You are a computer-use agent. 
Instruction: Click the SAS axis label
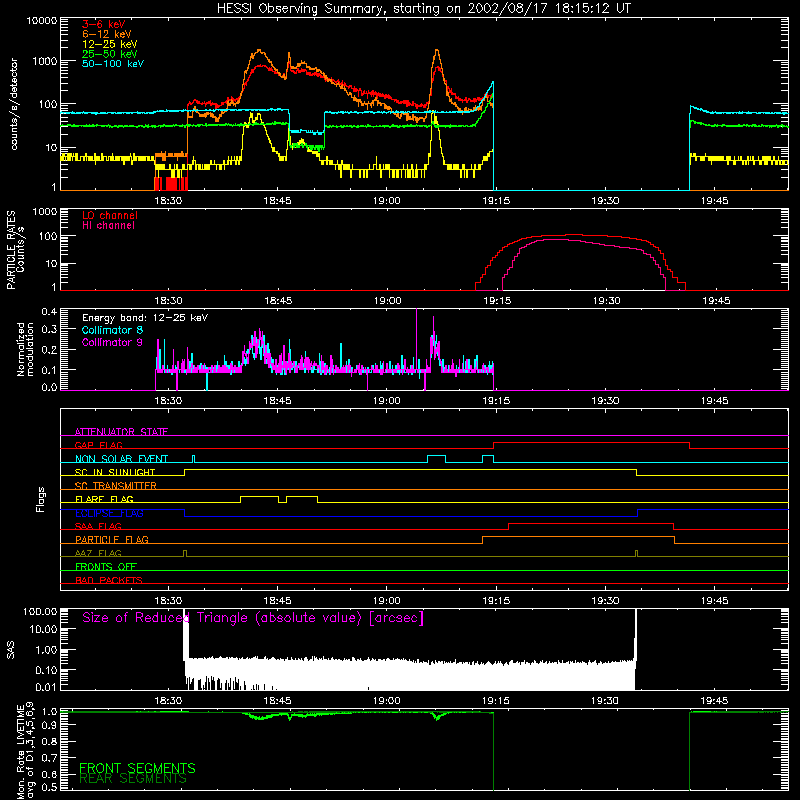coord(10,650)
